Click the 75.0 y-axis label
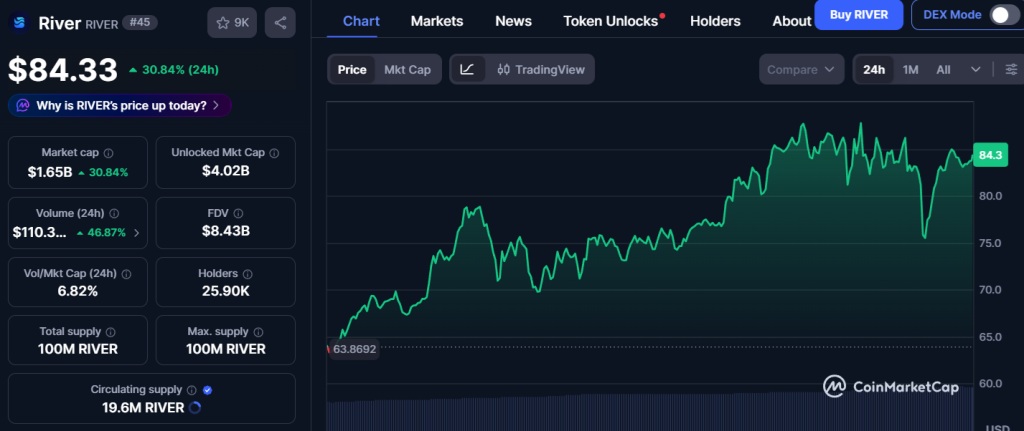 click(990, 243)
